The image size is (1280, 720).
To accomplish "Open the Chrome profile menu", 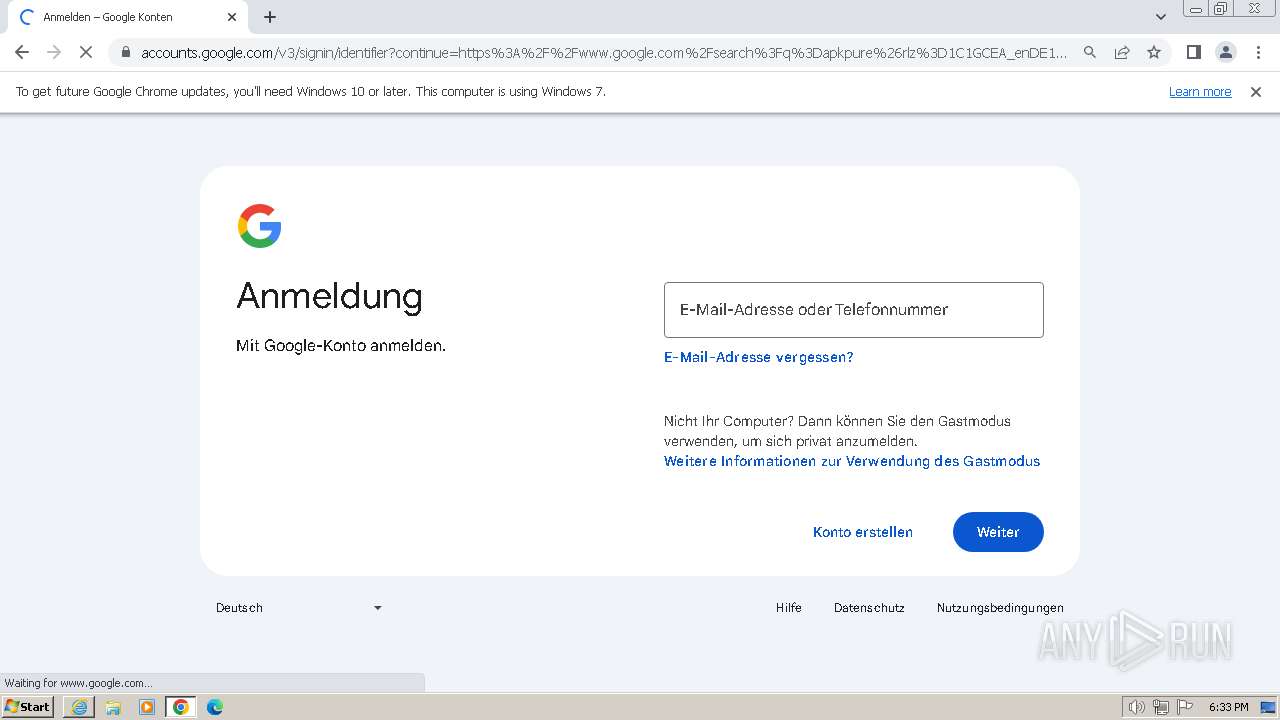I will pos(1225,52).
